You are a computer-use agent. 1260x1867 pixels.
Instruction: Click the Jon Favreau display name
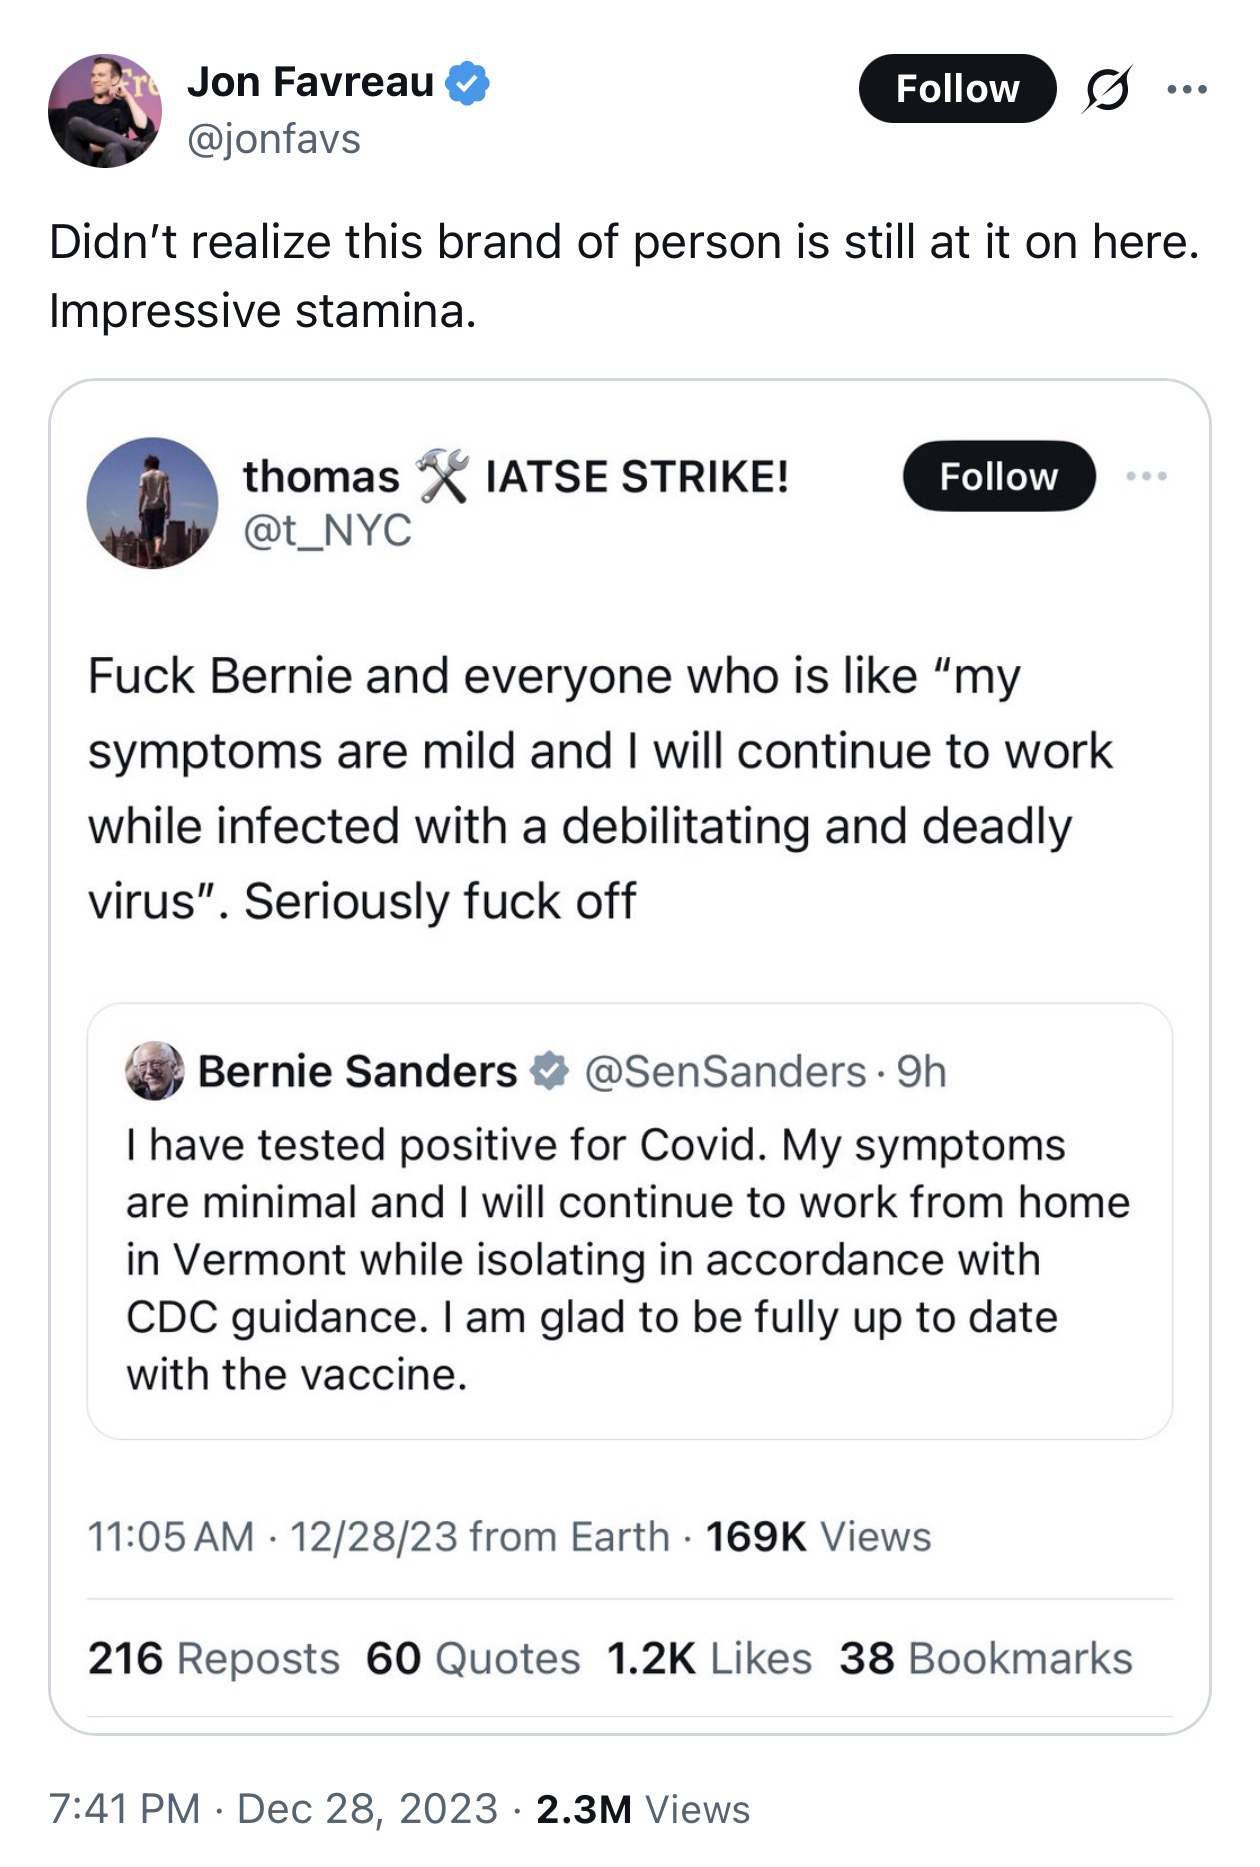point(310,82)
